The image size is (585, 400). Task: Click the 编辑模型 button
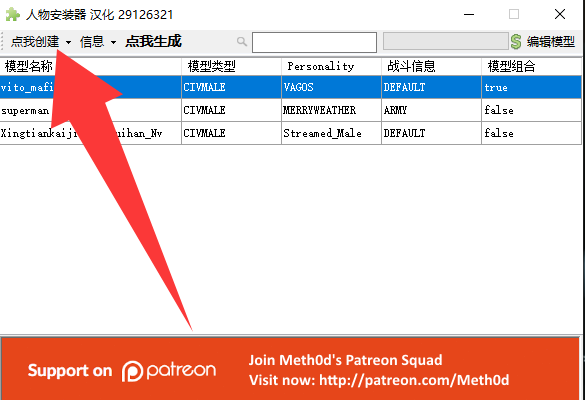[551, 41]
